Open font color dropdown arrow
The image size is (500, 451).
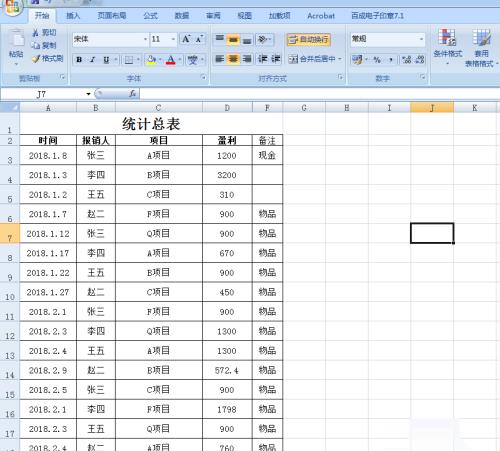pos(180,60)
